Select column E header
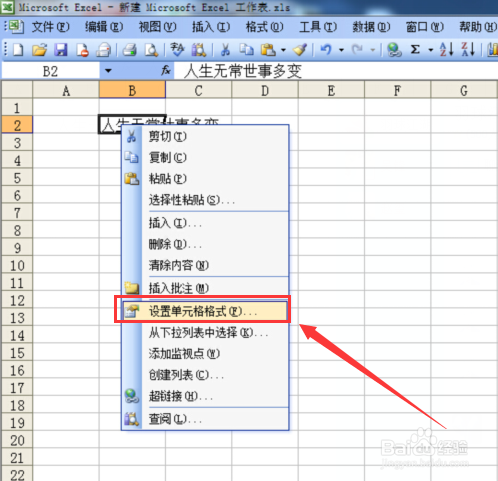Screen dimensions: 498x481 pos(331,90)
